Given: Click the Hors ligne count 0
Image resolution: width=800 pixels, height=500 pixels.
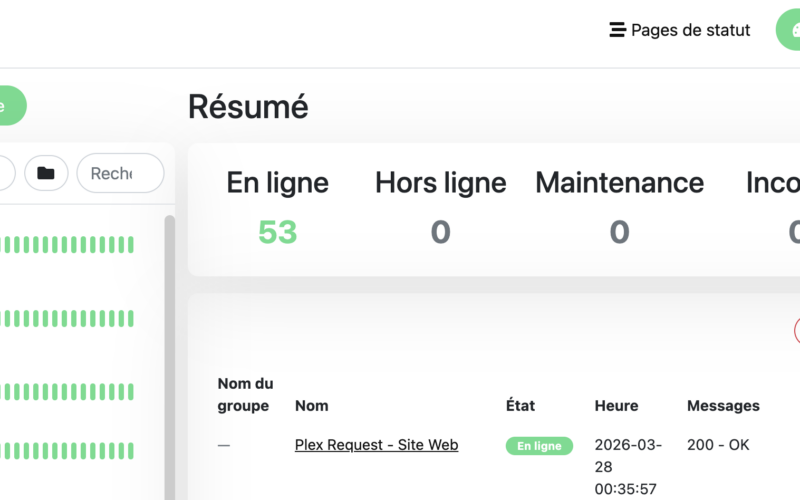Looking at the screenshot, I should point(441,232).
